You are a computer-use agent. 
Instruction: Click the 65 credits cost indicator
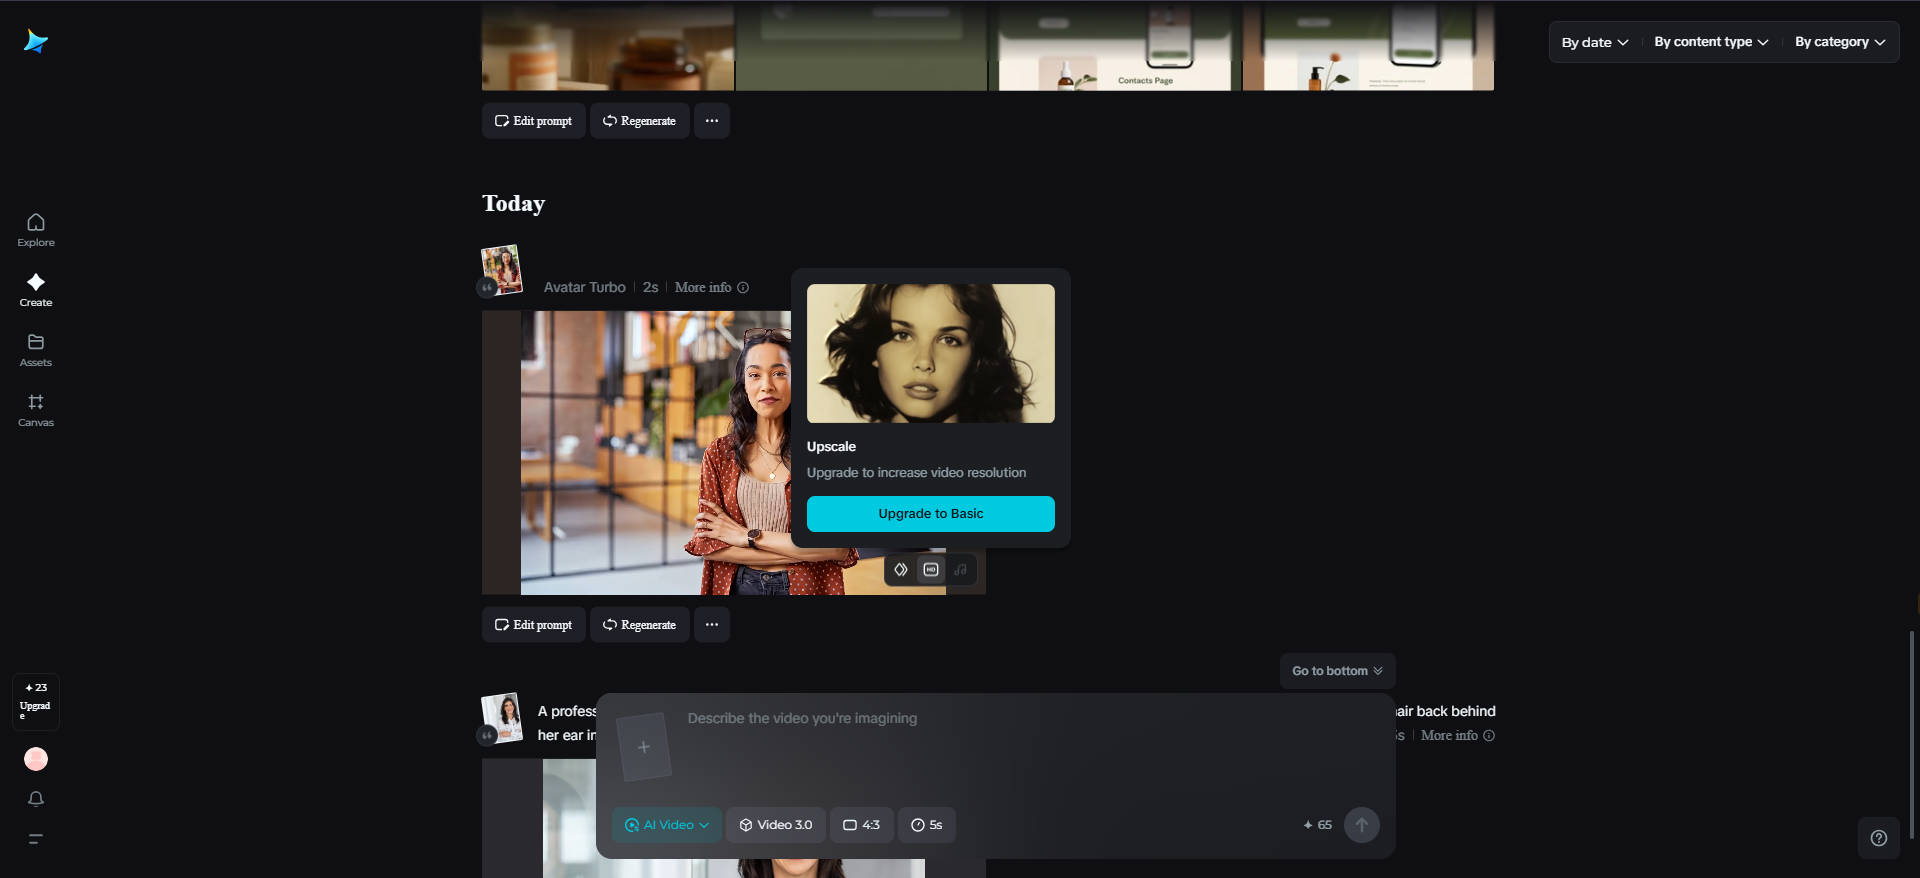click(1318, 825)
